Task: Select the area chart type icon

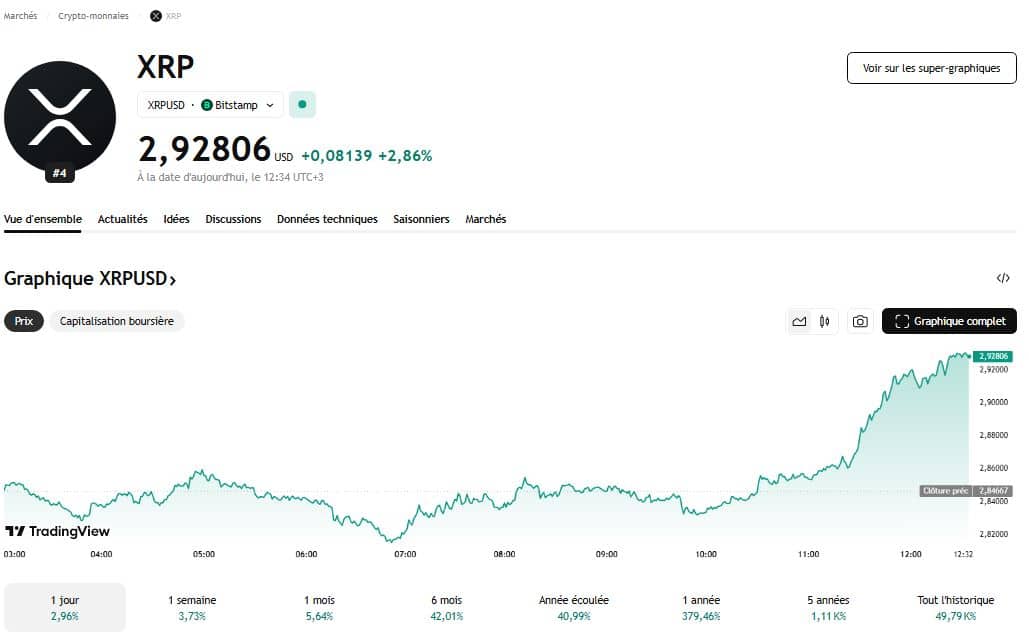Action: (799, 321)
